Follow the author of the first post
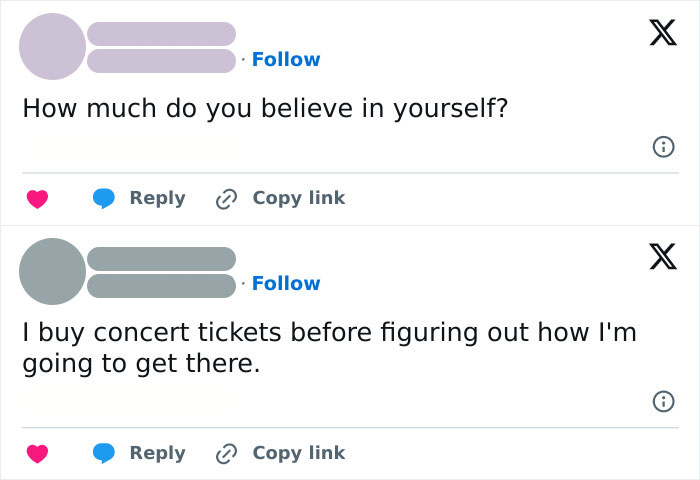 coord(286,59)
